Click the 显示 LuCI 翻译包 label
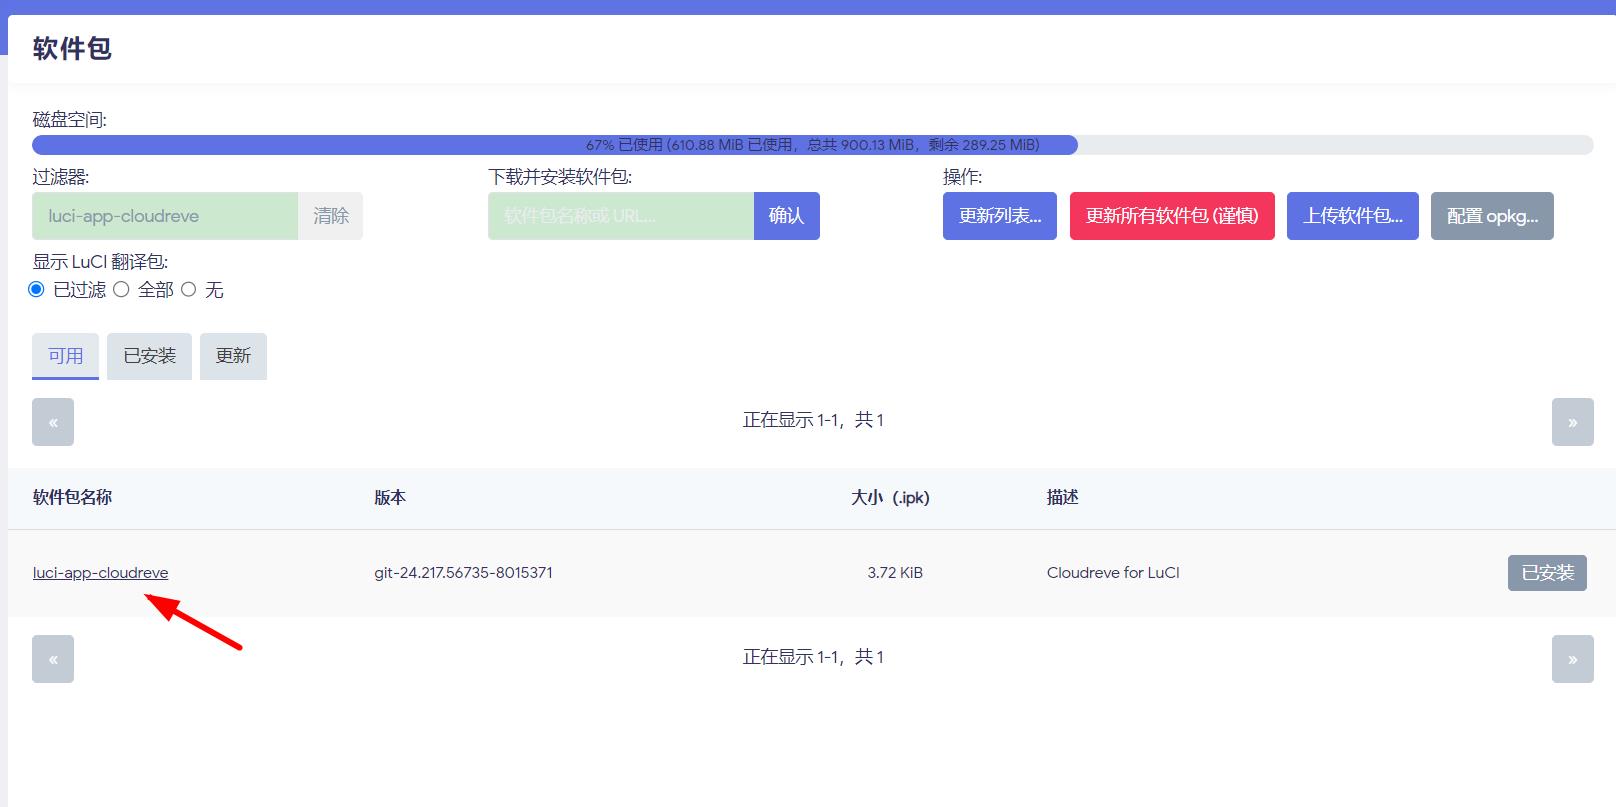1616x807 pixels. (x=100, y=262)
